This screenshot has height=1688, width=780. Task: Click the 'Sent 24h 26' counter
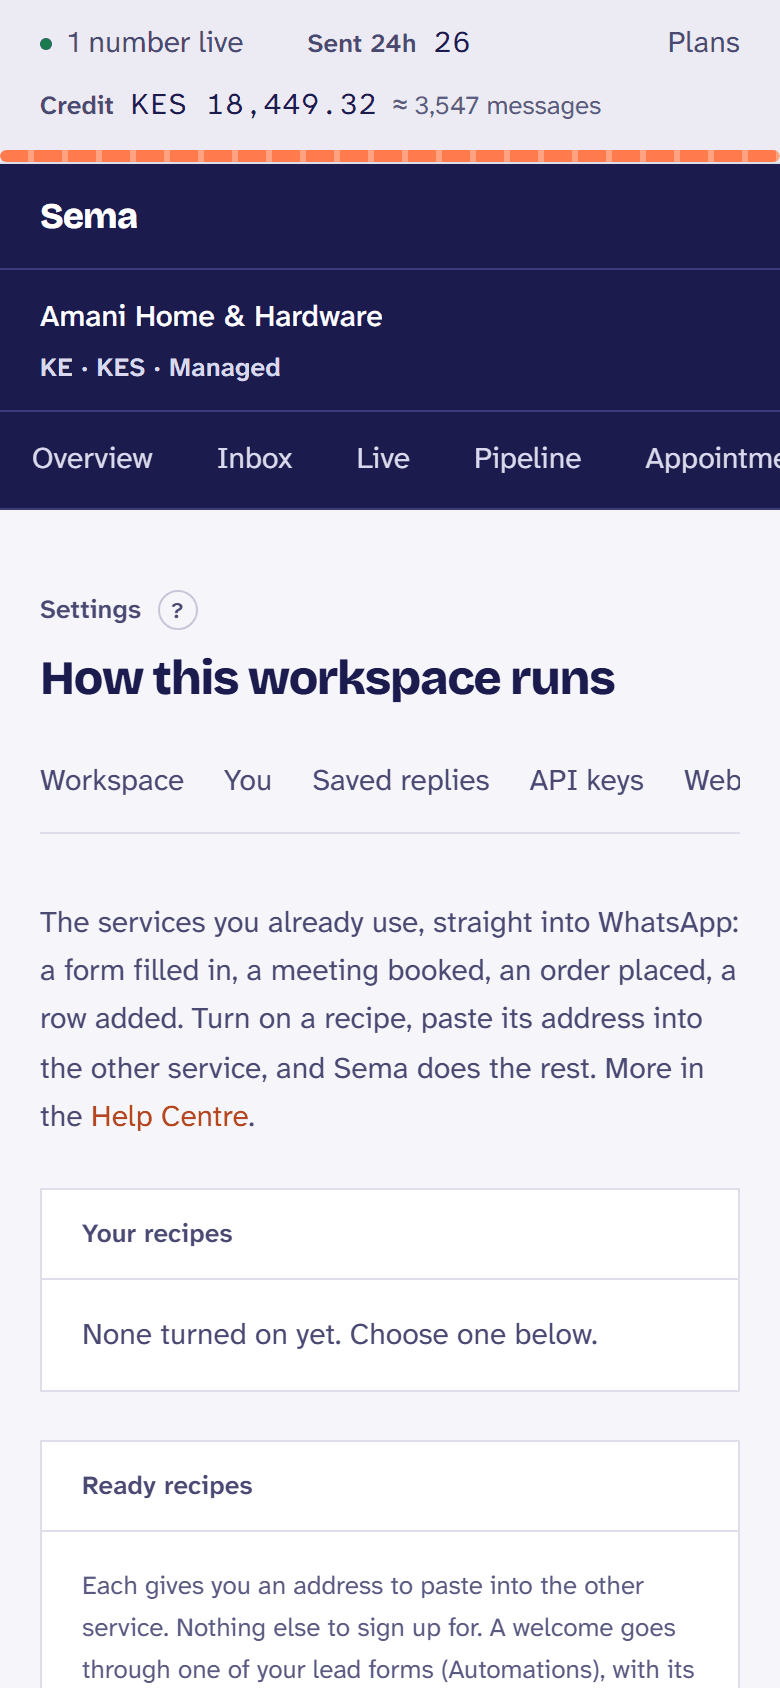coord(389,43)
